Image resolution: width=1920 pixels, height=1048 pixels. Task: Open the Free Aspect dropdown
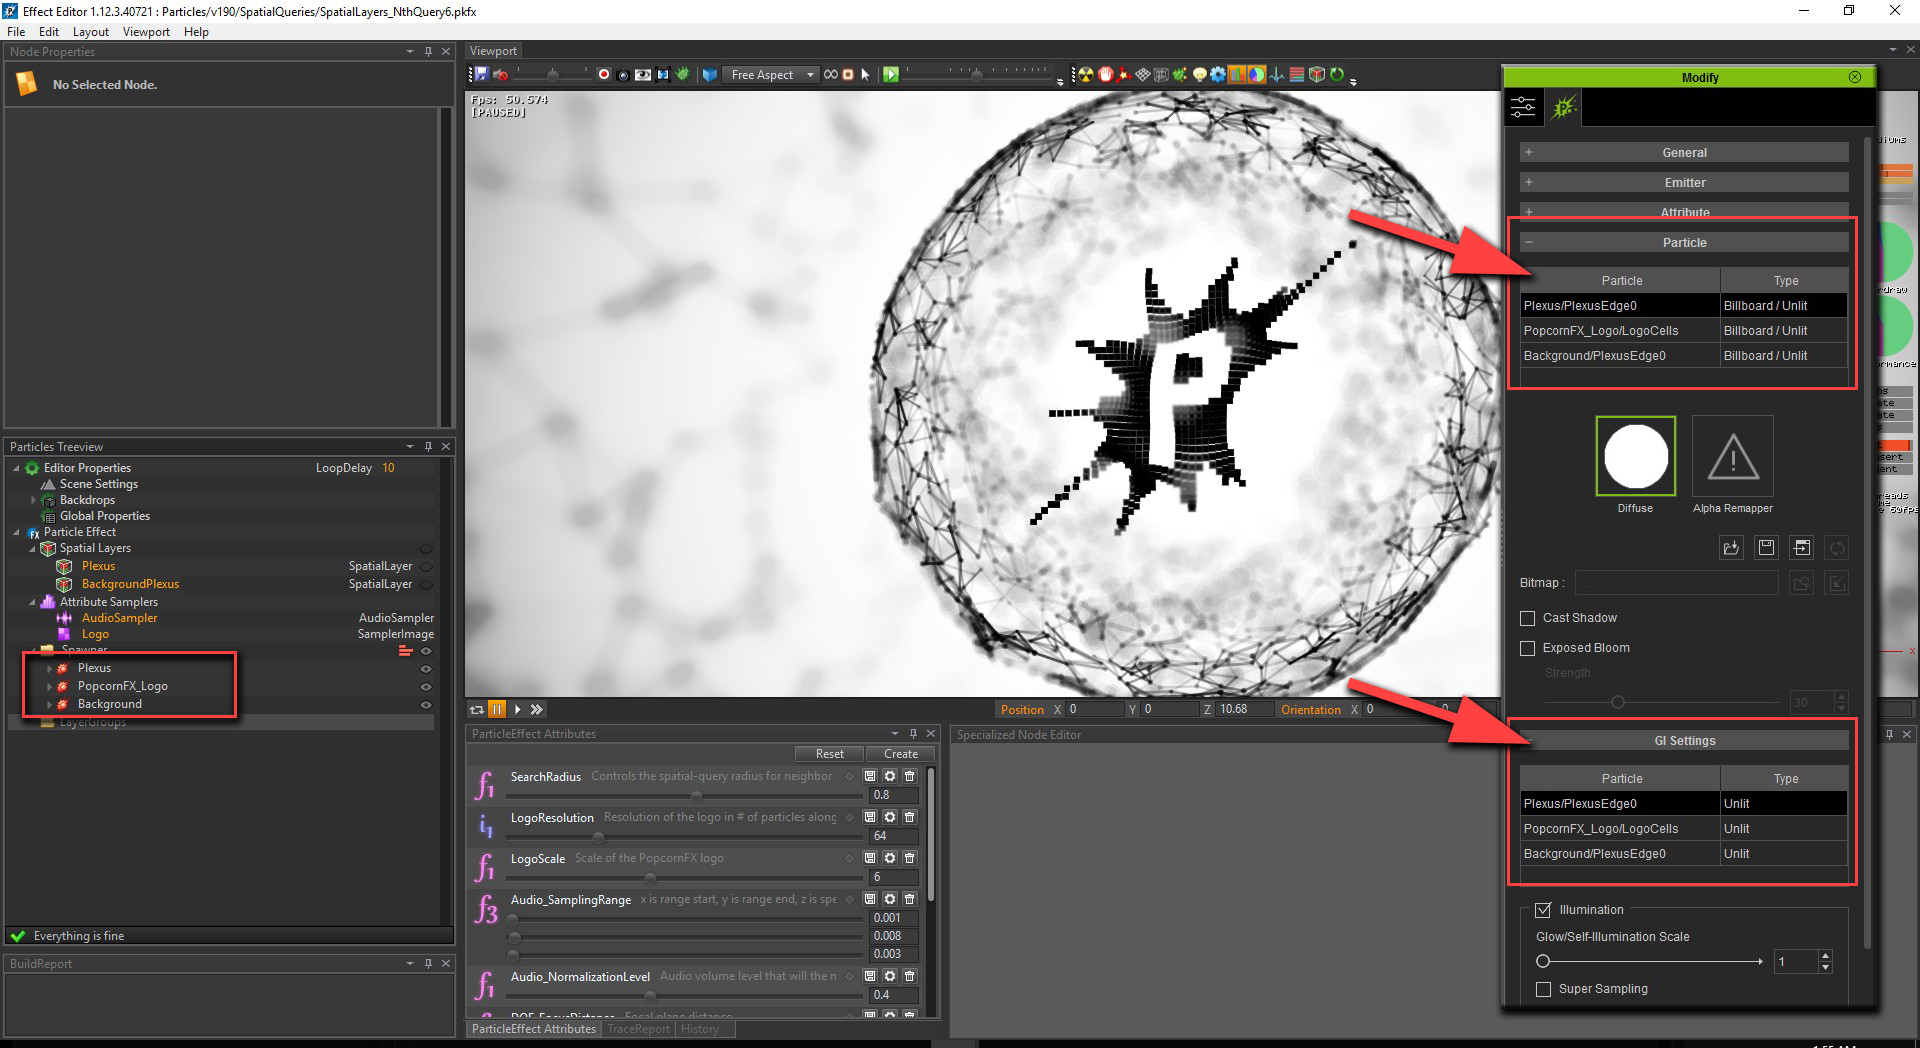pyautogui.click(x=770, y=74)
